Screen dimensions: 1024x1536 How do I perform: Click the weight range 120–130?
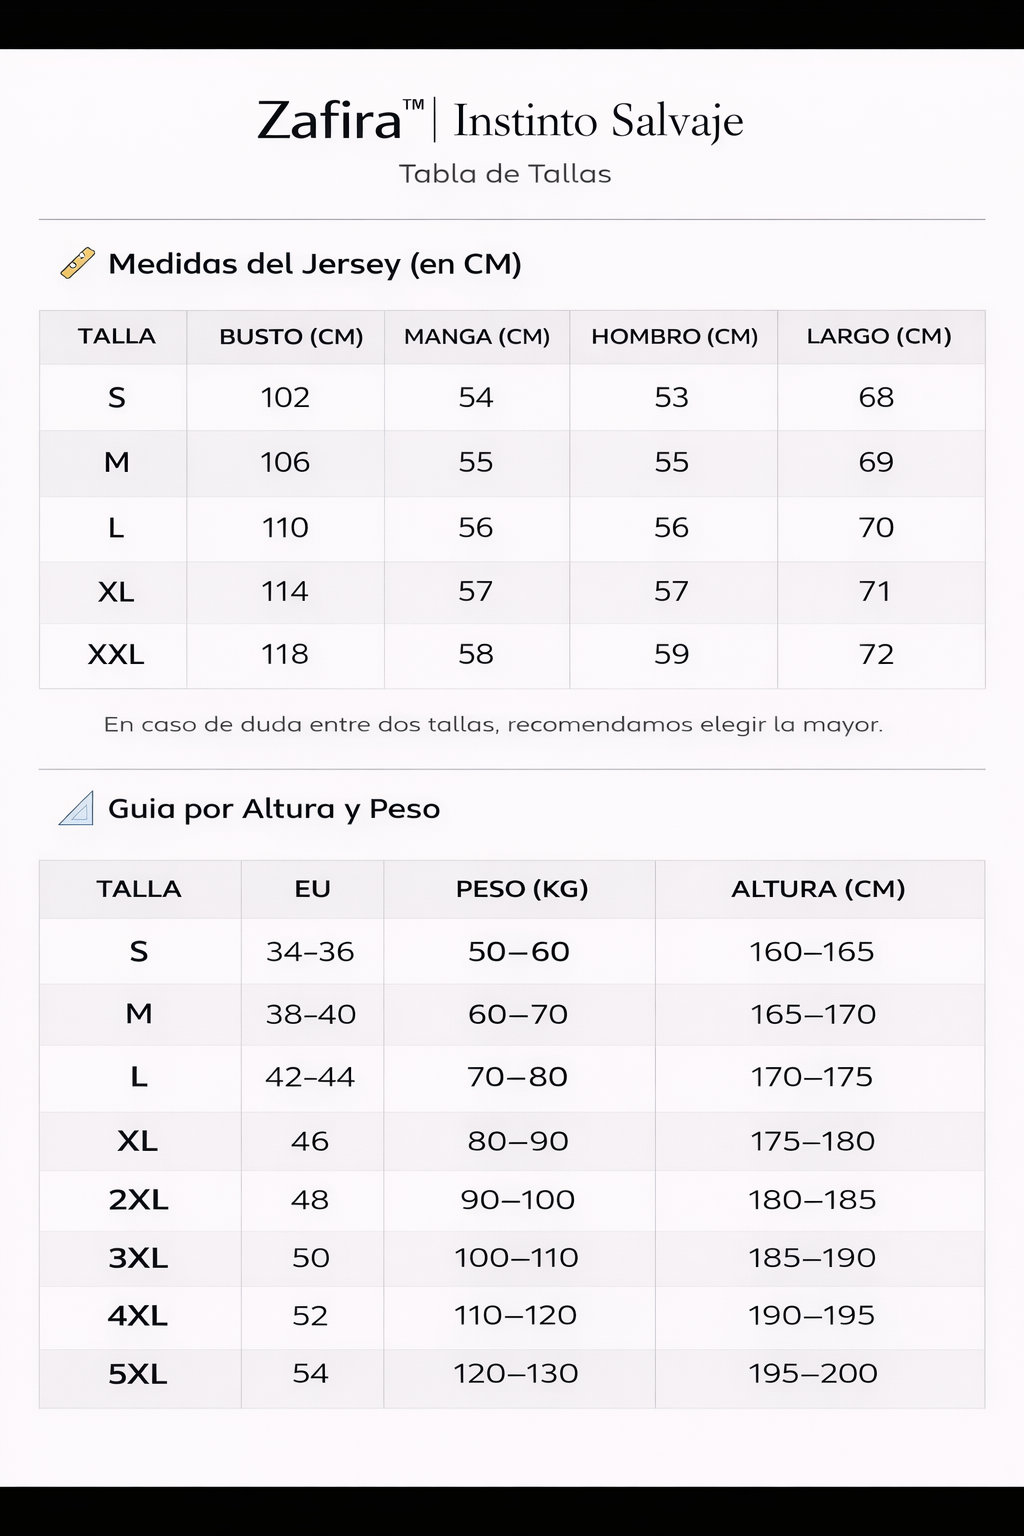point(516,1373)
